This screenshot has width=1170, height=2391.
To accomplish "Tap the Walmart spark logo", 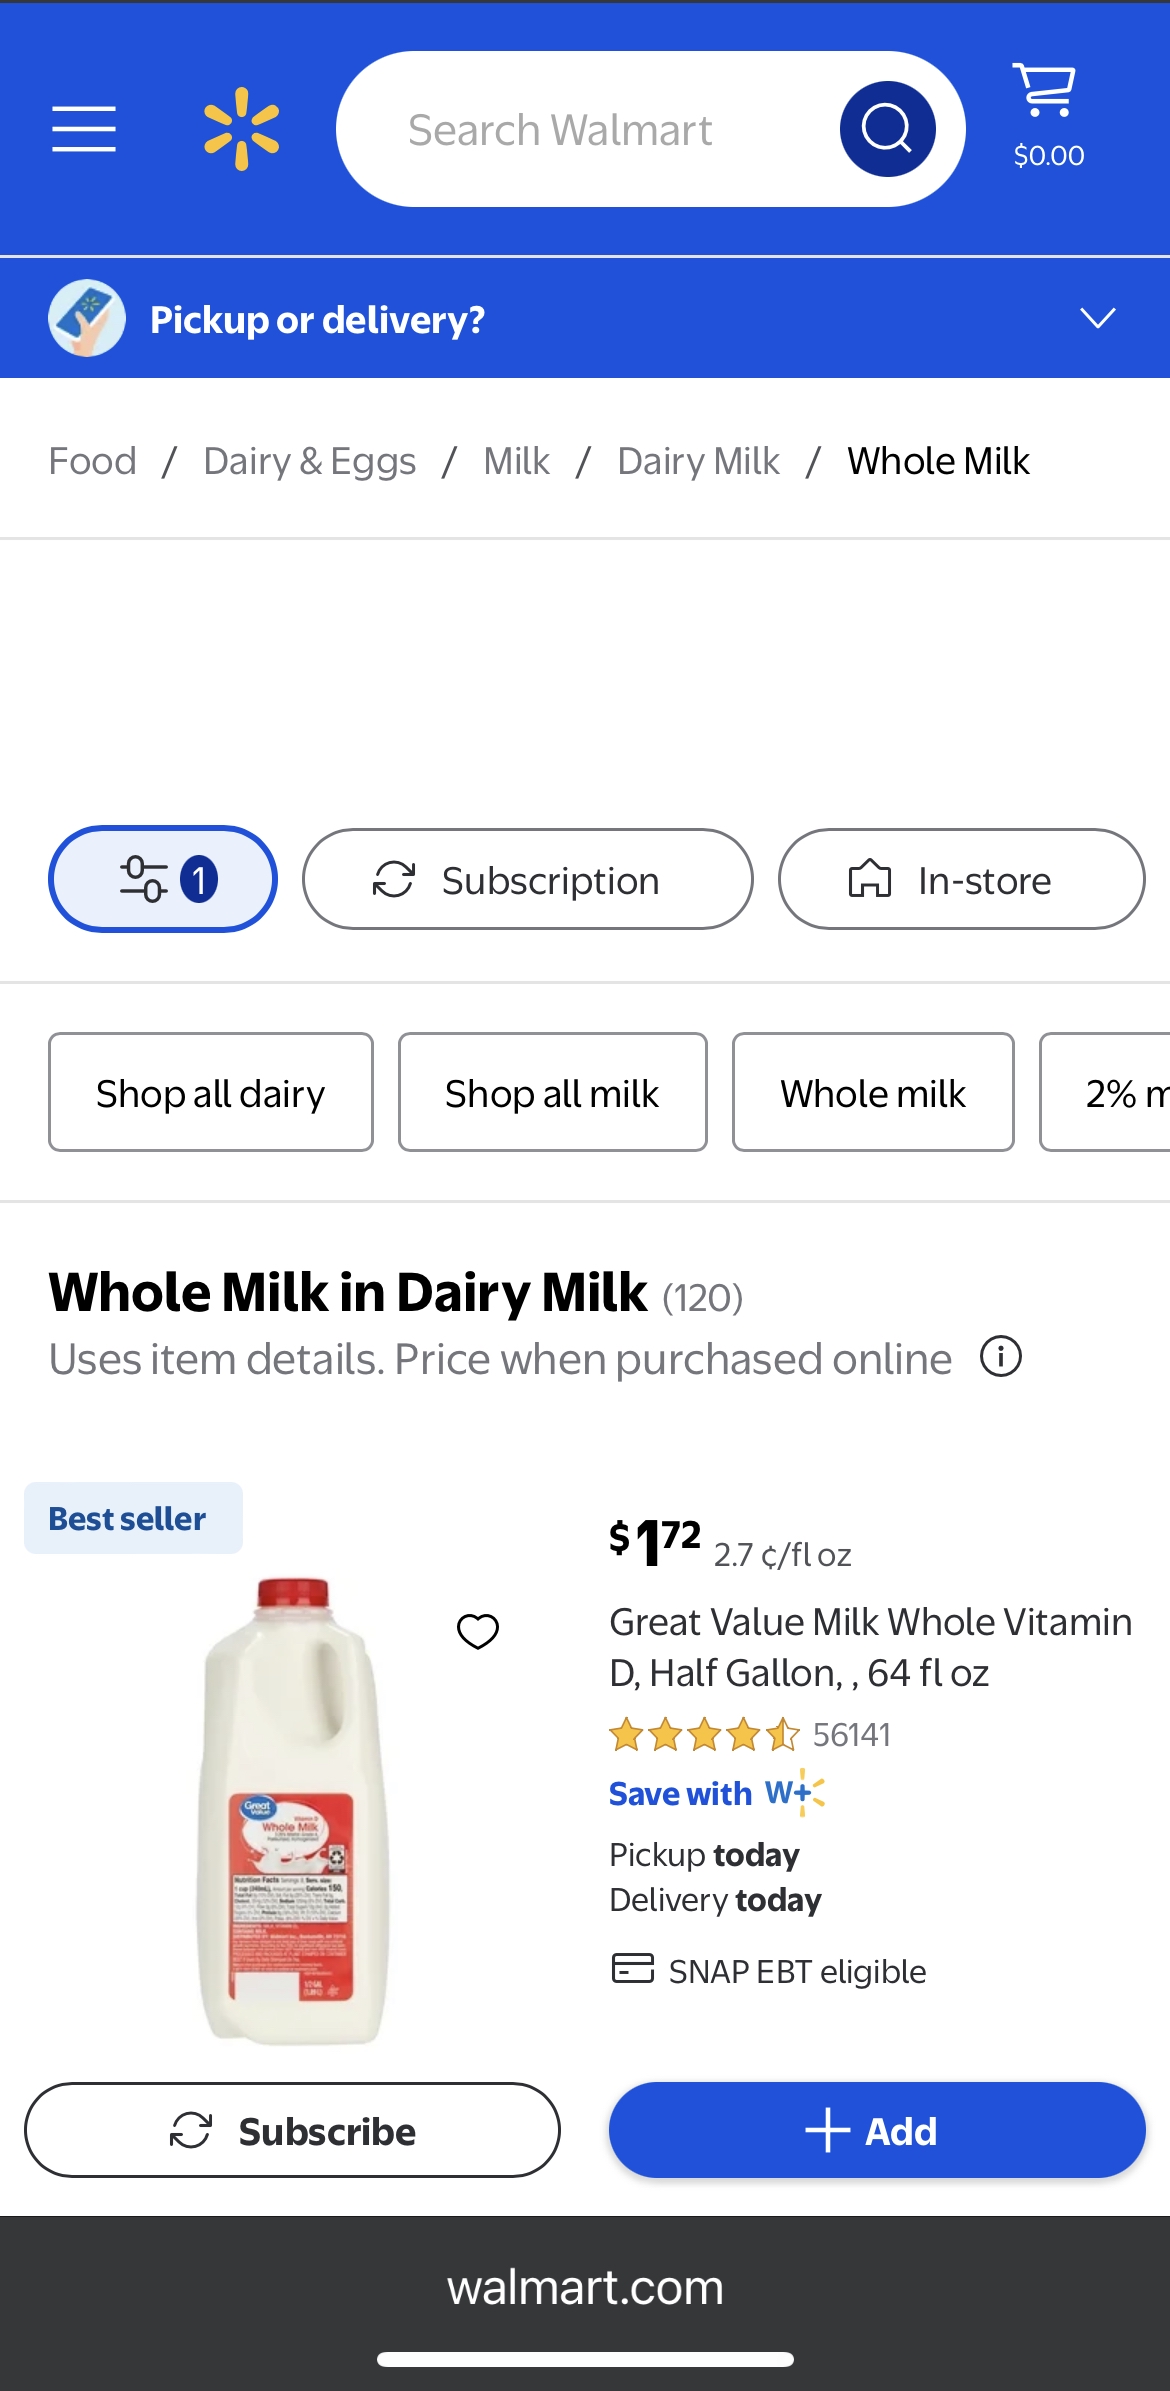I will (x=241, y=129).
